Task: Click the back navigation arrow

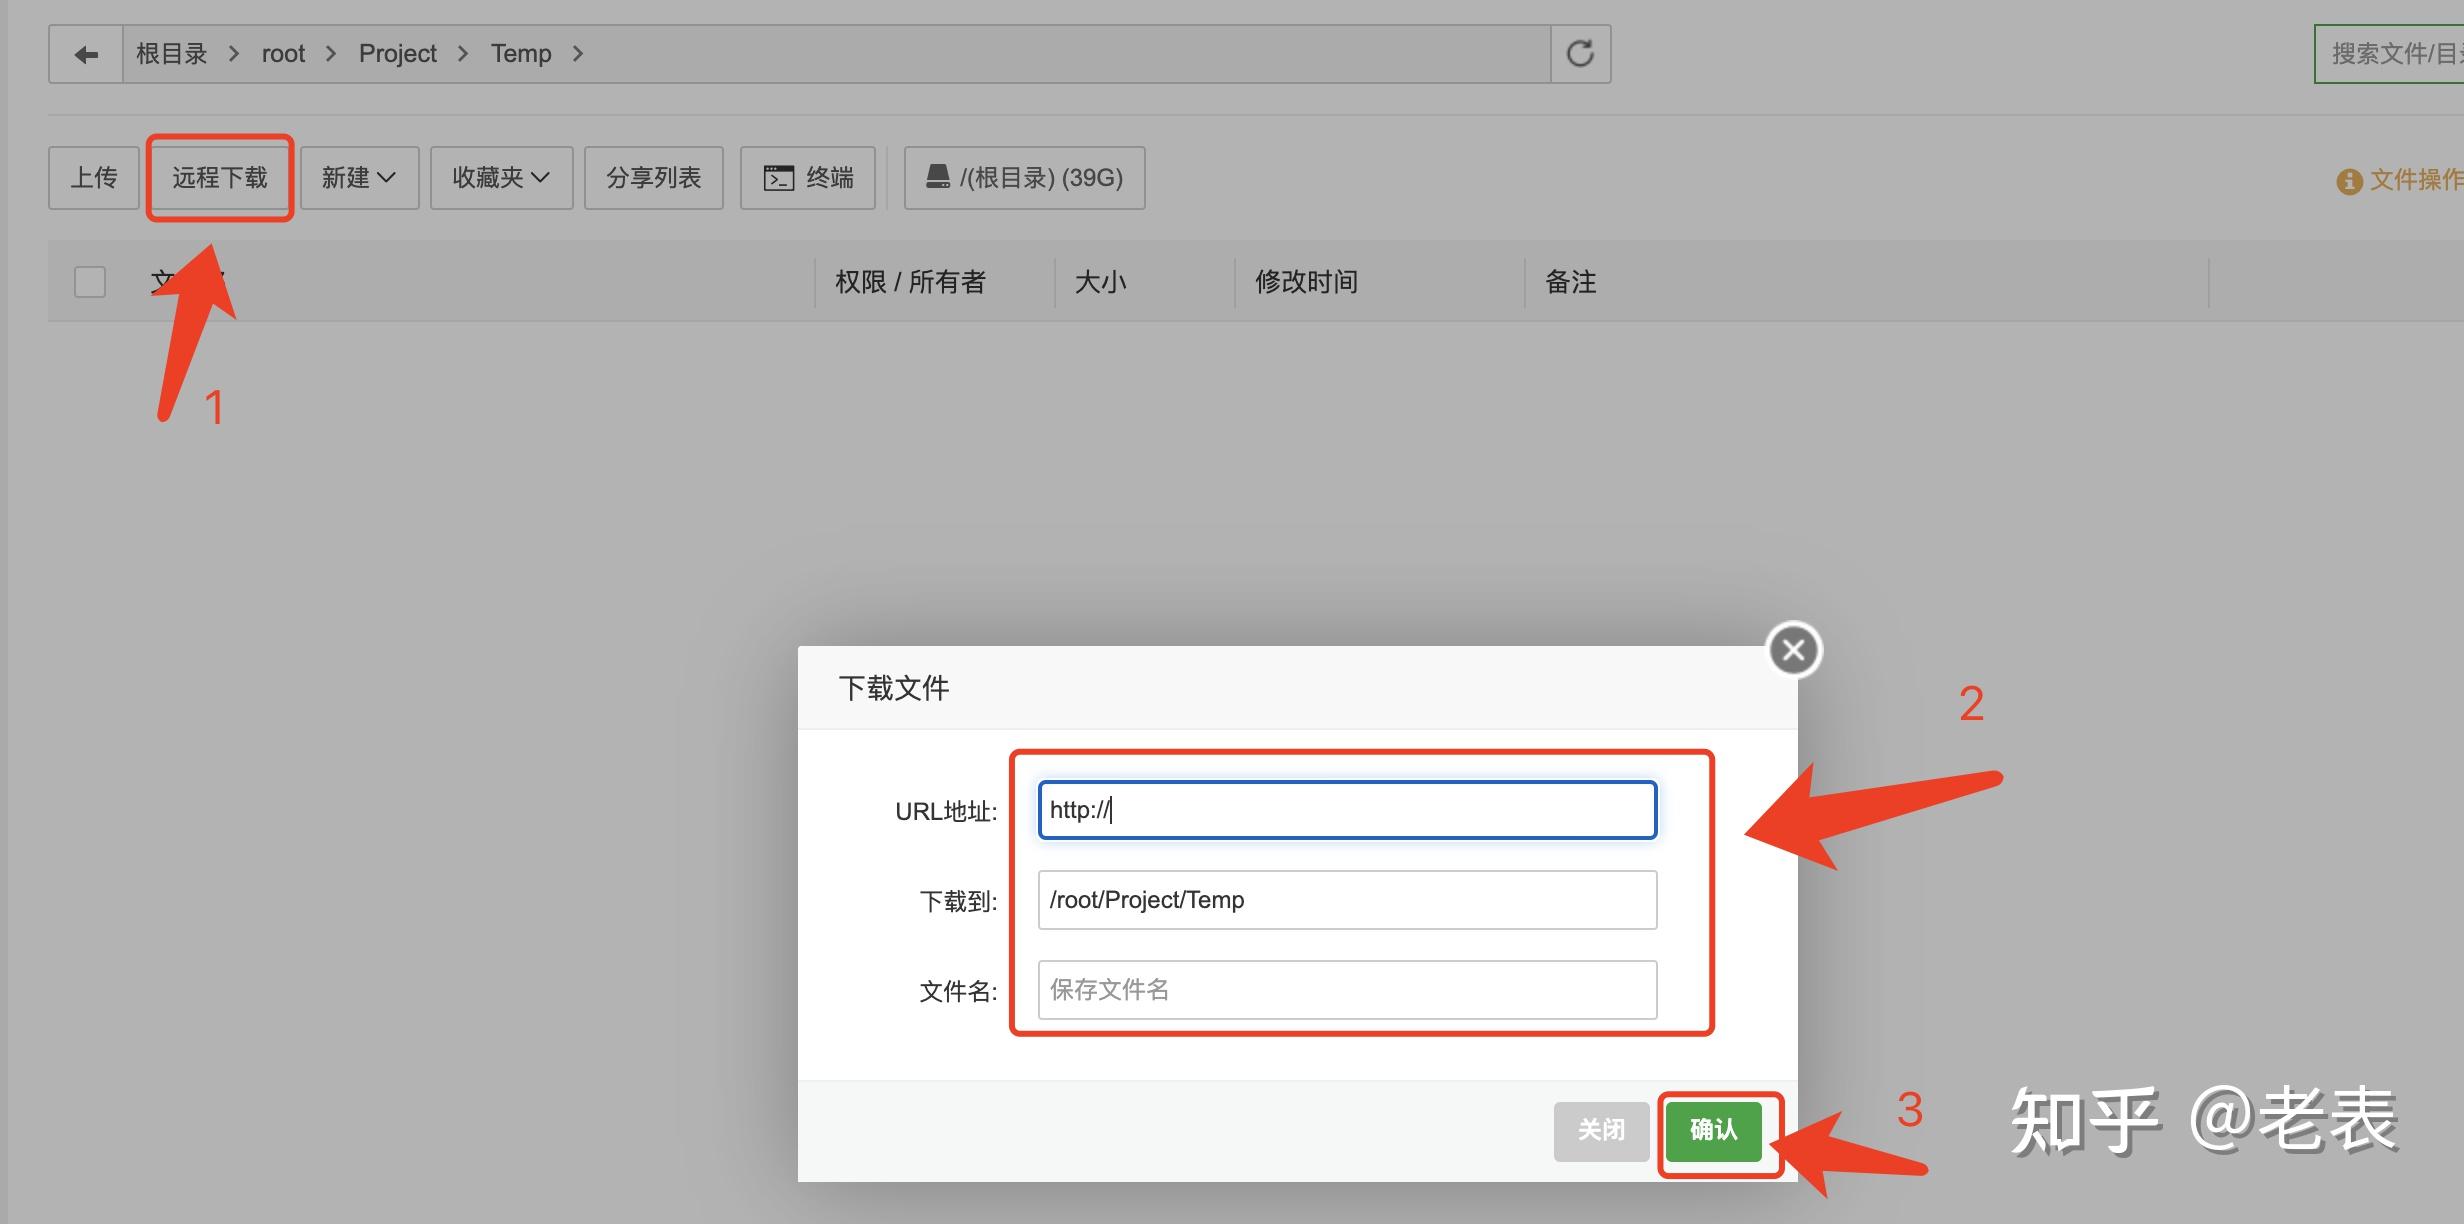Action: pos(85,53)
